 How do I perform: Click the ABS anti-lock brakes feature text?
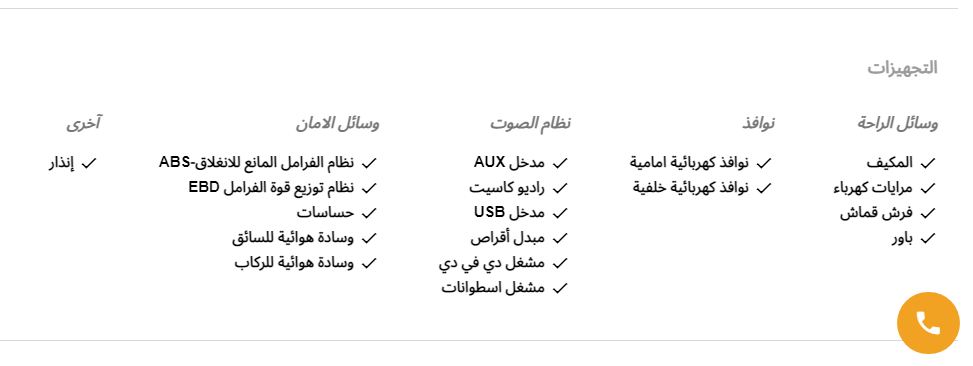(x=256, y=163)
